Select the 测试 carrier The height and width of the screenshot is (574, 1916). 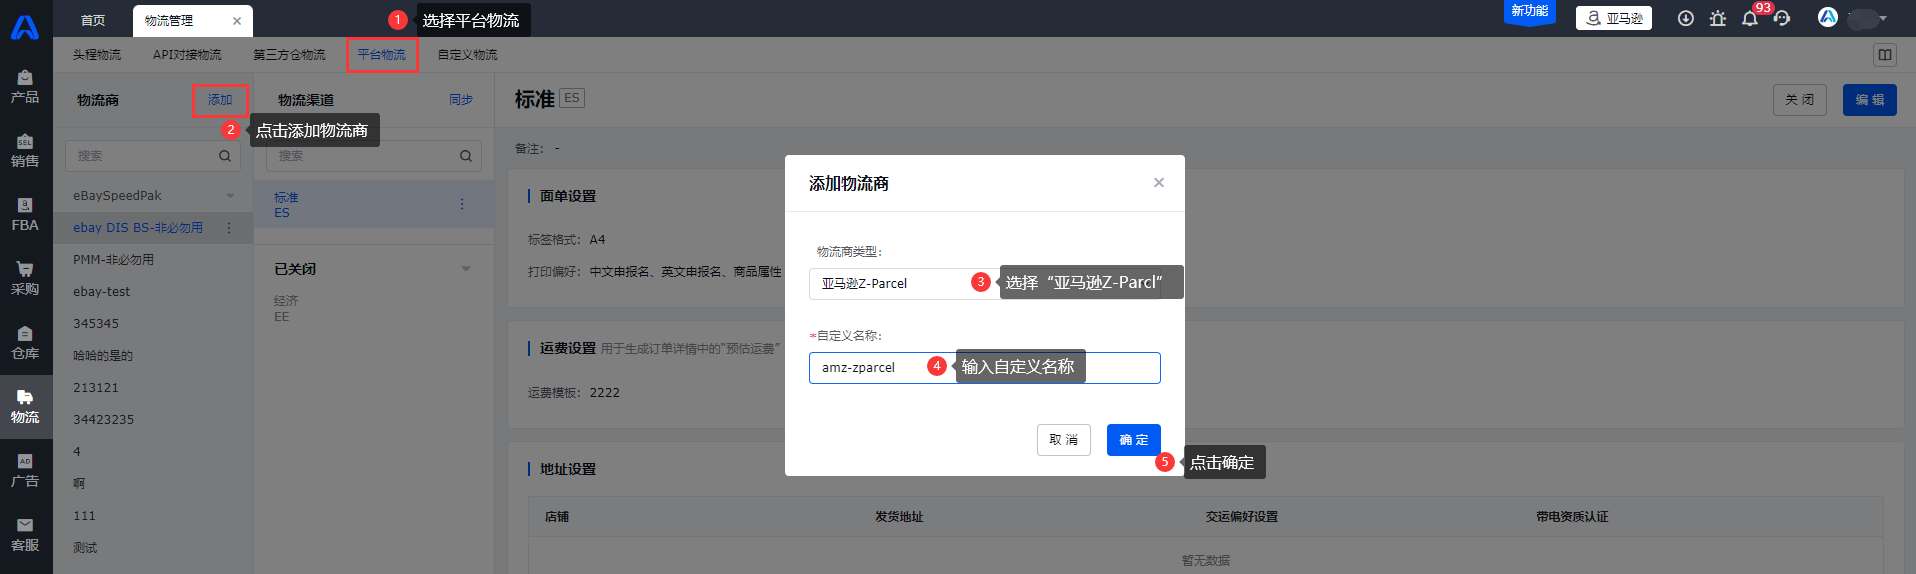(x=153, y=548)
